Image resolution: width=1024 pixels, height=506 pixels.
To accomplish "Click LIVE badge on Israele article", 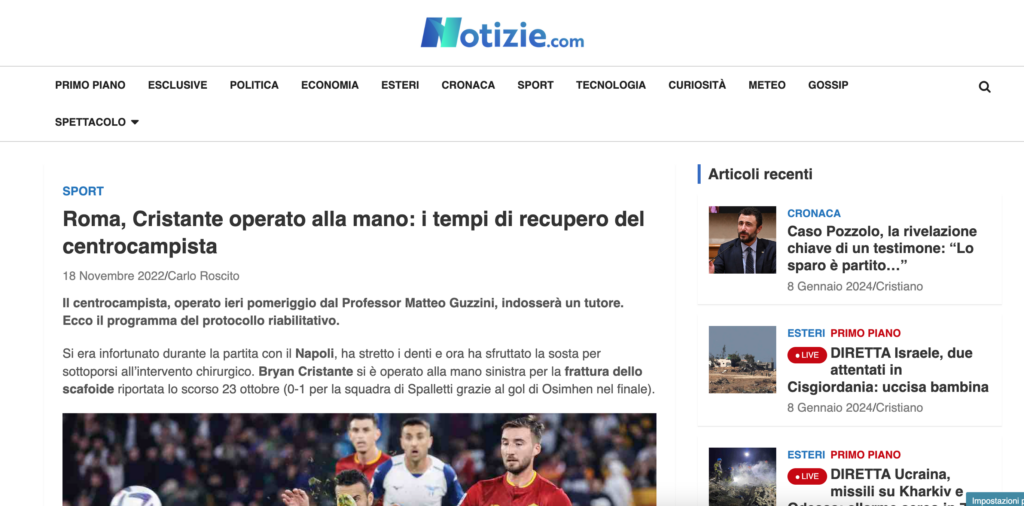I will (x=807, y=355).
